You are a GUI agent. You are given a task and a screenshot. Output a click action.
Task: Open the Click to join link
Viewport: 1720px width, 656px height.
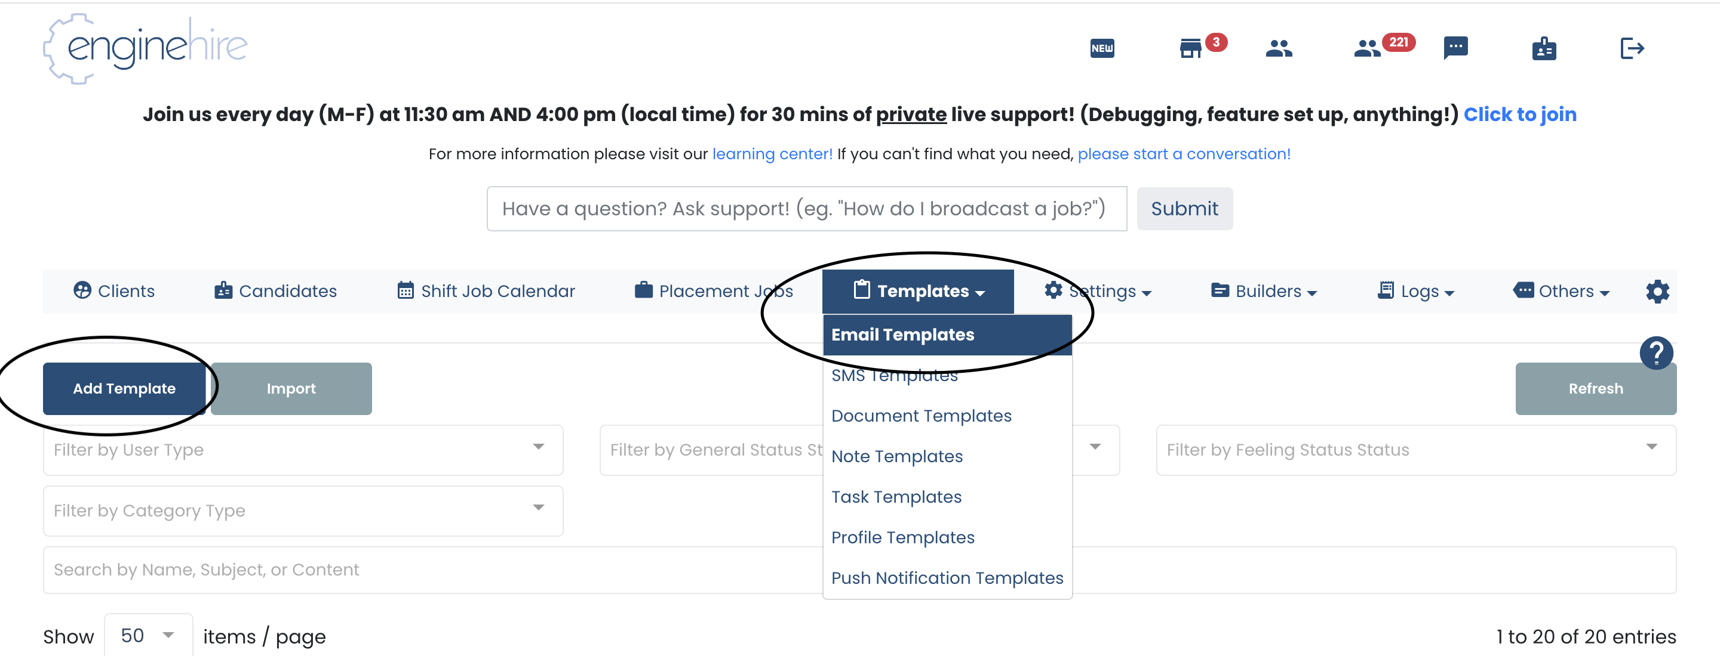tap(1520, 114)
